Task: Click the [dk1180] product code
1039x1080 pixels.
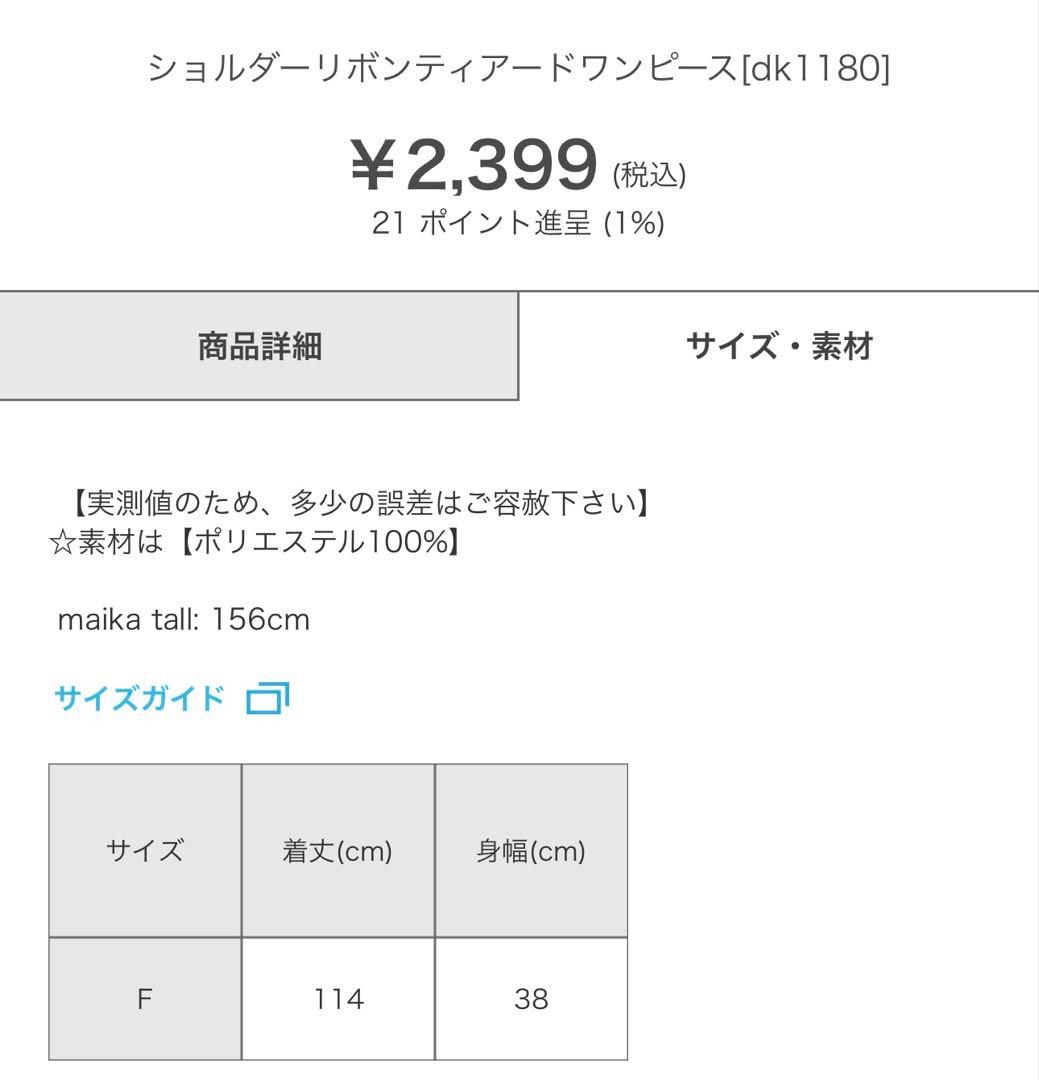Action: tap(815, 68)
